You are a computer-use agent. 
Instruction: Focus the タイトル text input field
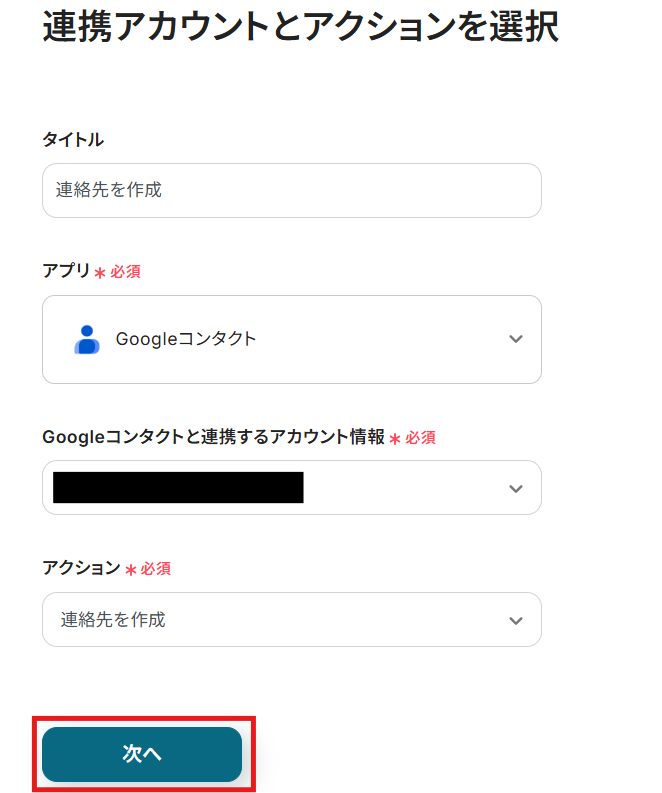pos(291,190)
